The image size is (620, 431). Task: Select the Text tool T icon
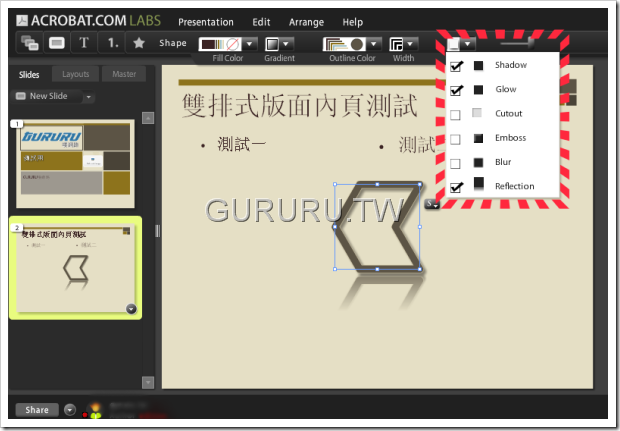(83, 43)
